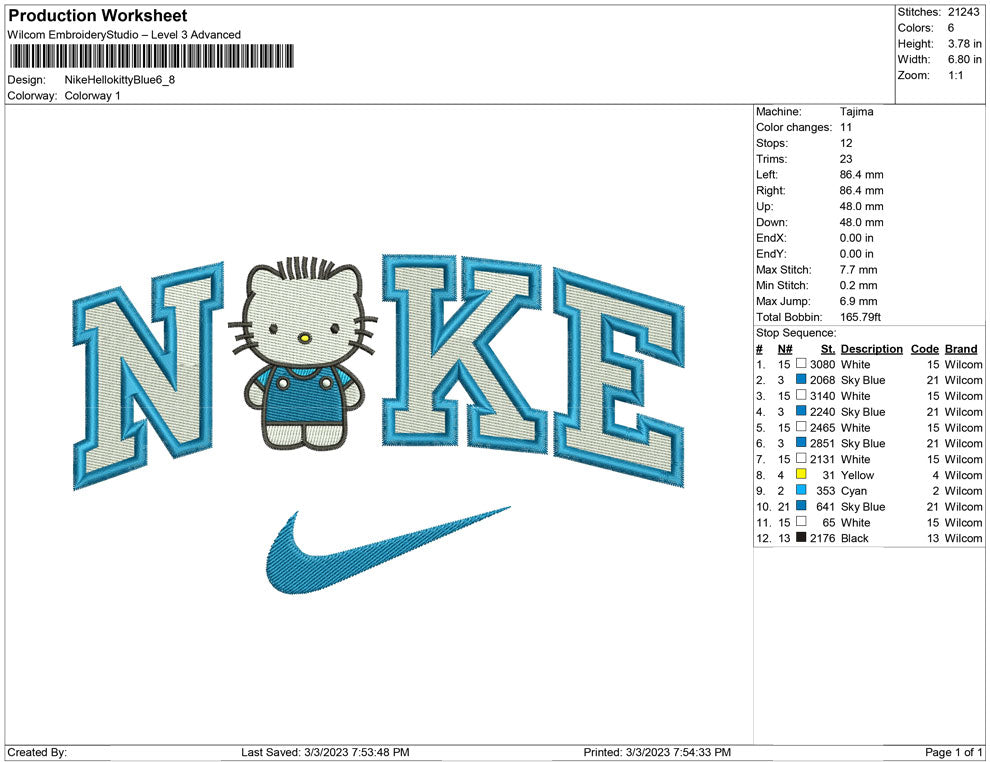Click the Description column header
990x762 pixels.
871,349
